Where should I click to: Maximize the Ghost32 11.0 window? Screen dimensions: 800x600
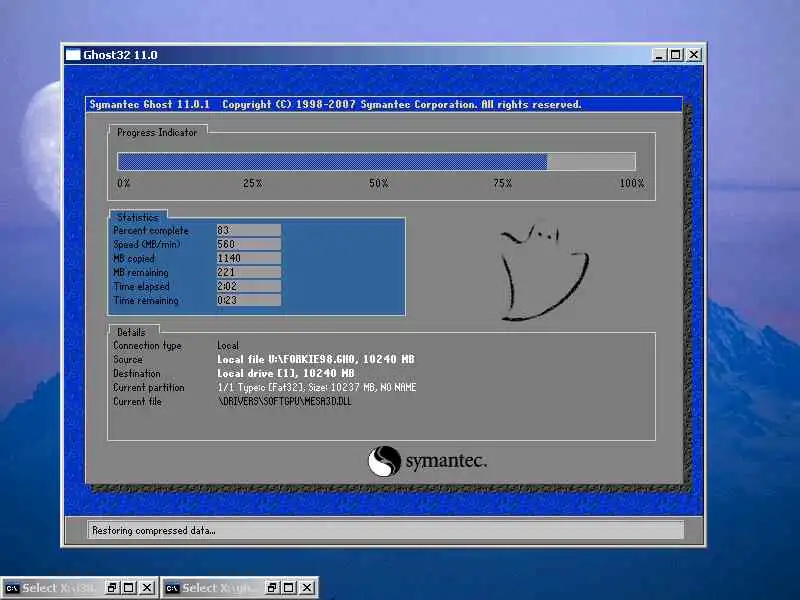click(676, 55)
